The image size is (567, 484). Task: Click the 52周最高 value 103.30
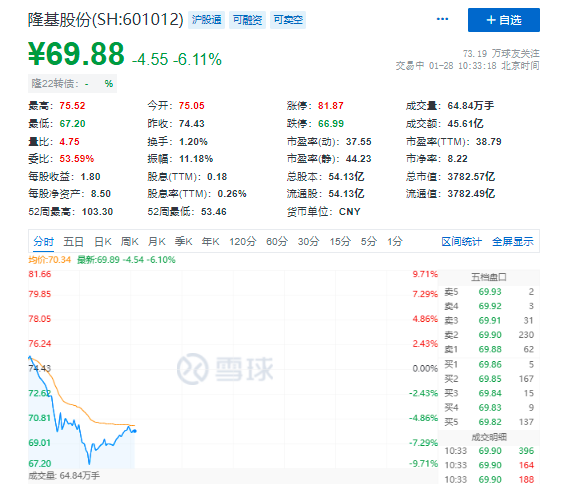click(97, 212)
